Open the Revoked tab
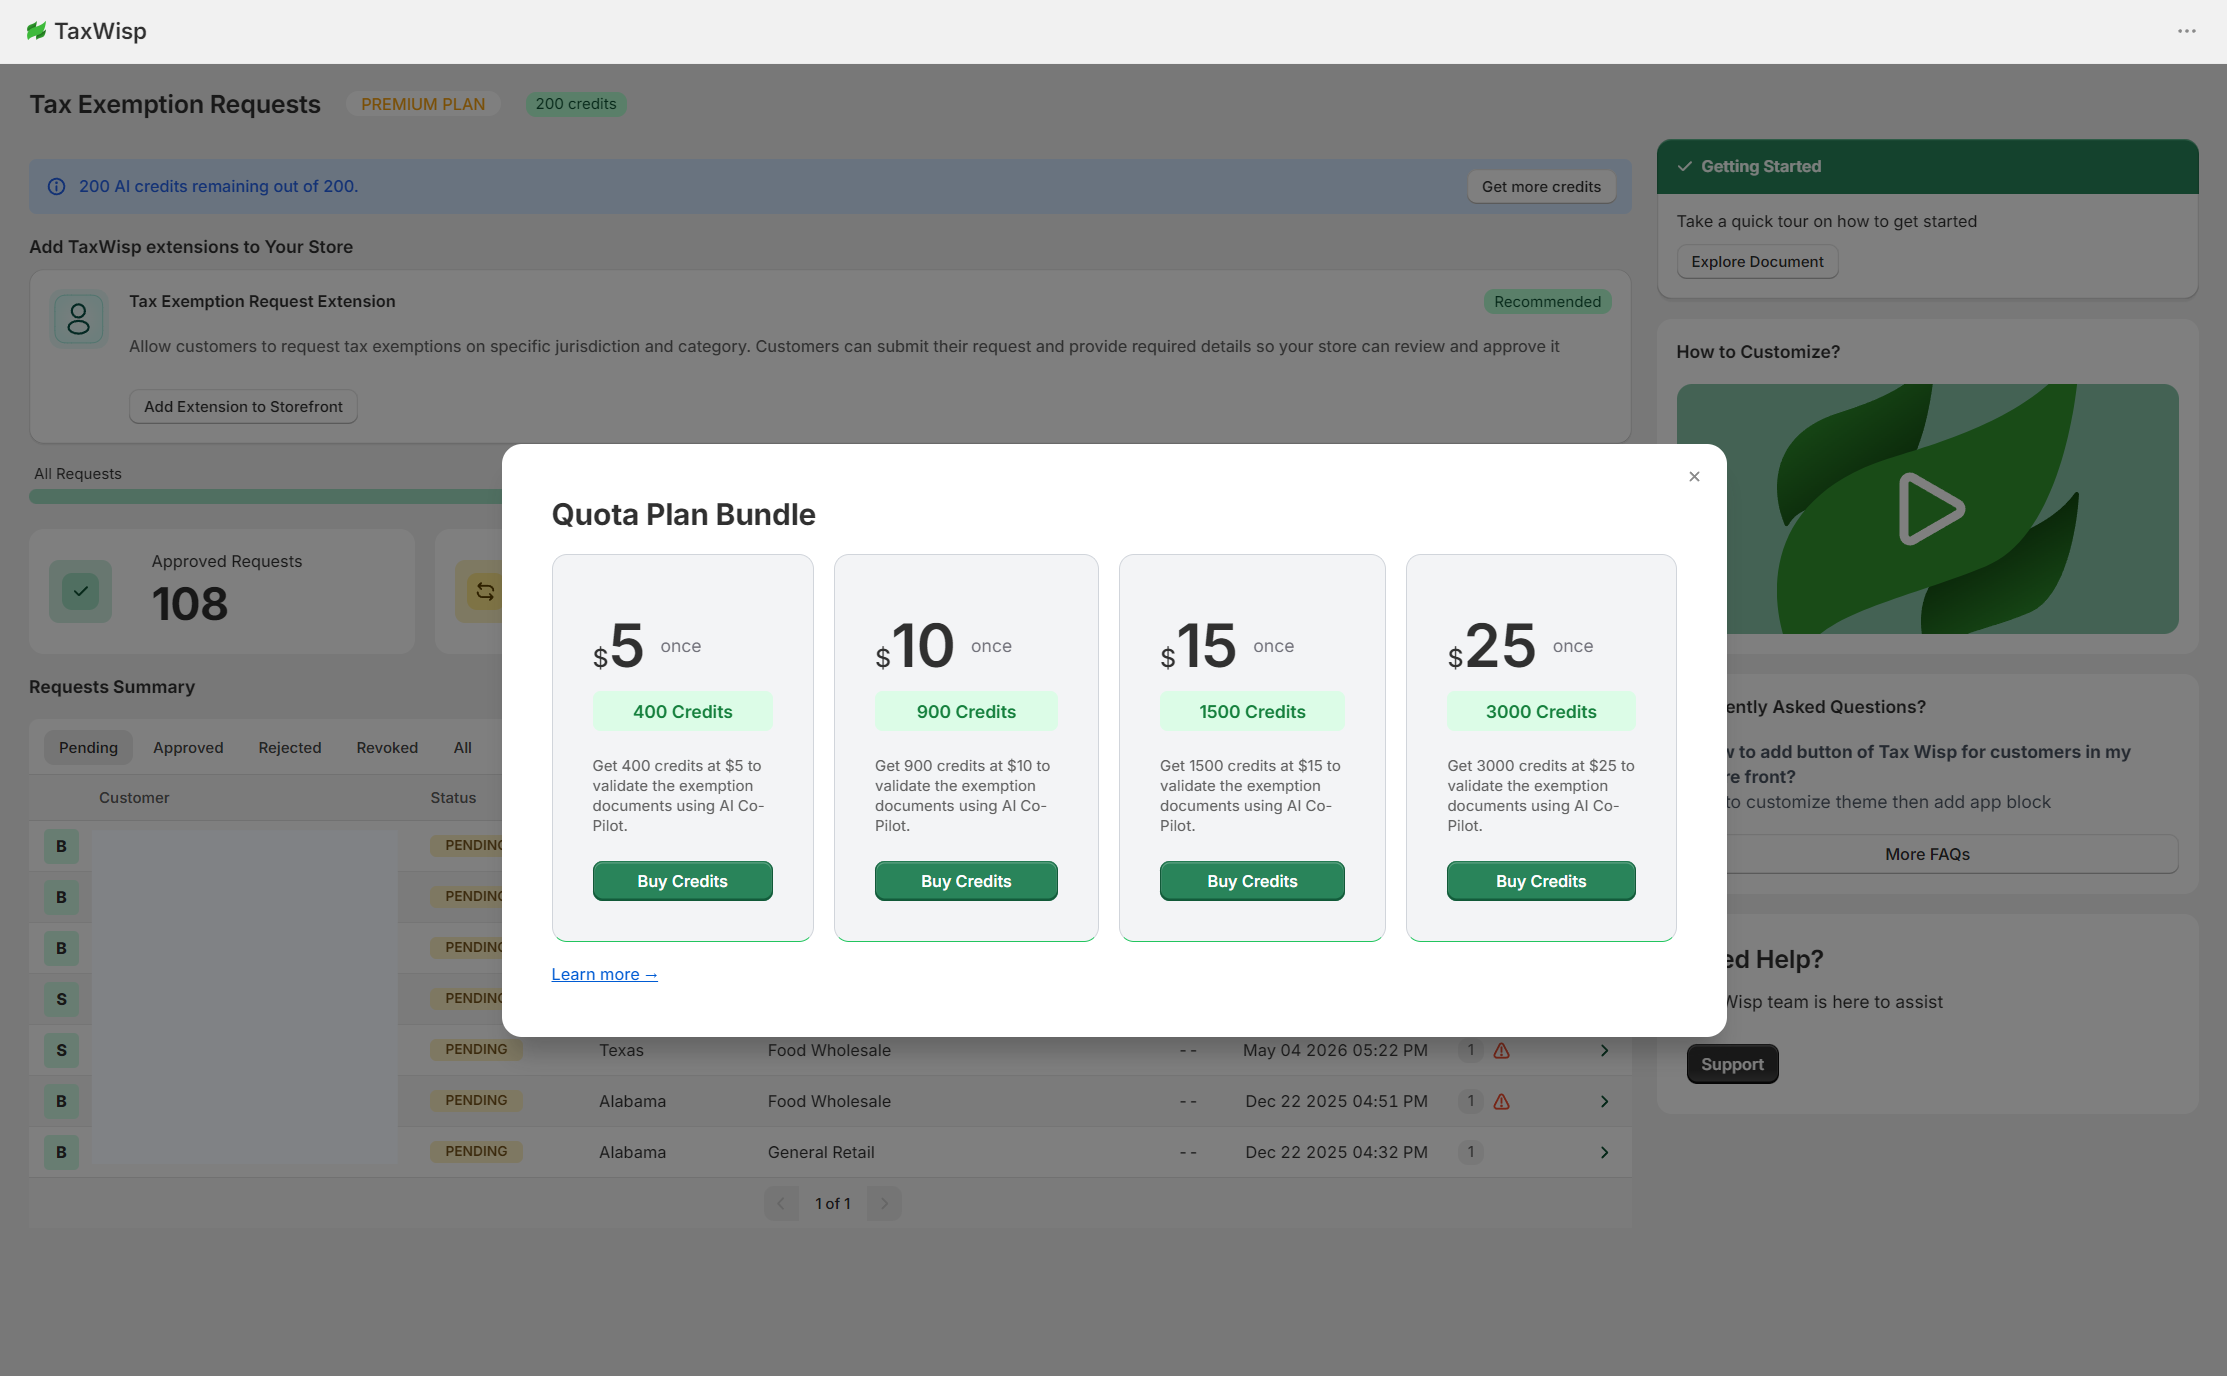Viewport: 2227px width, 1376px height. pyautogui.click(x=387, y=748)
